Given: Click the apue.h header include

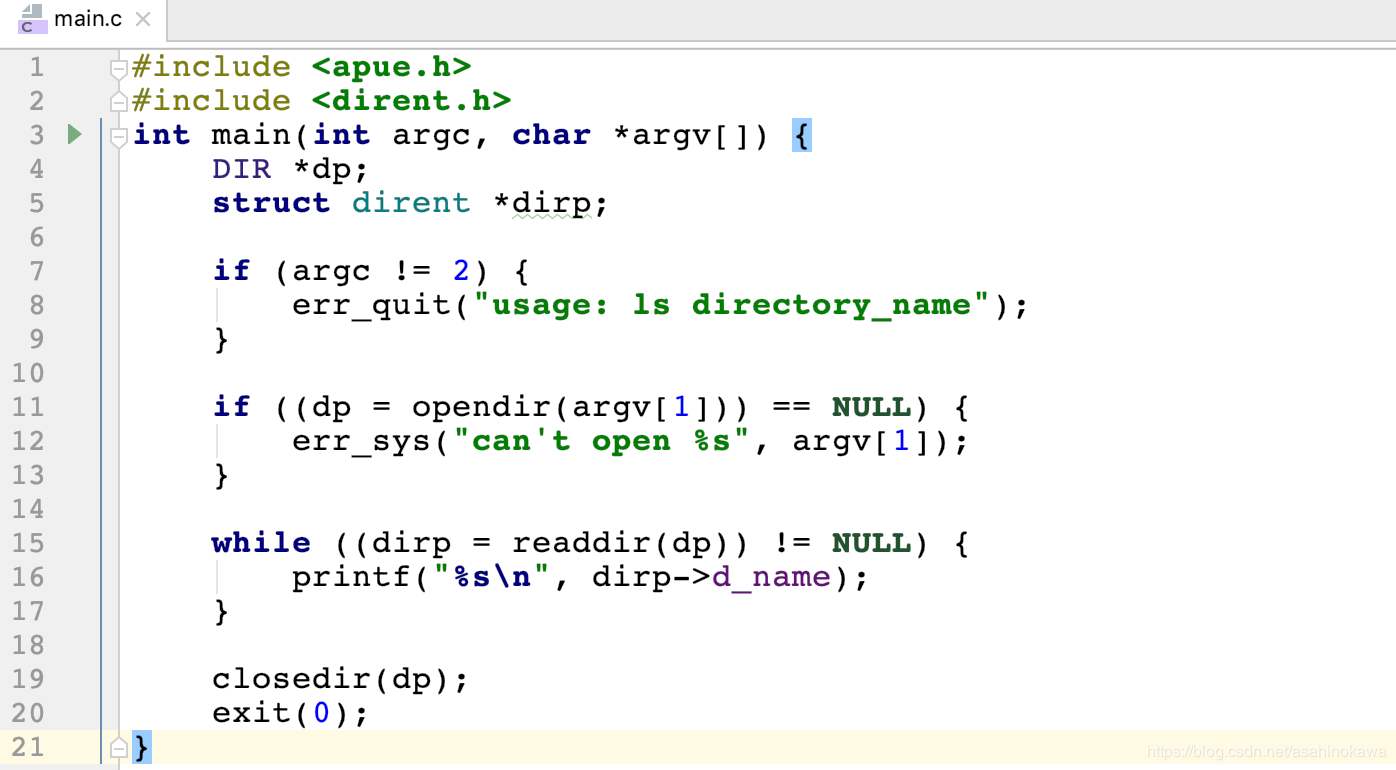Looking at the screenshot, I should point(391,67).
